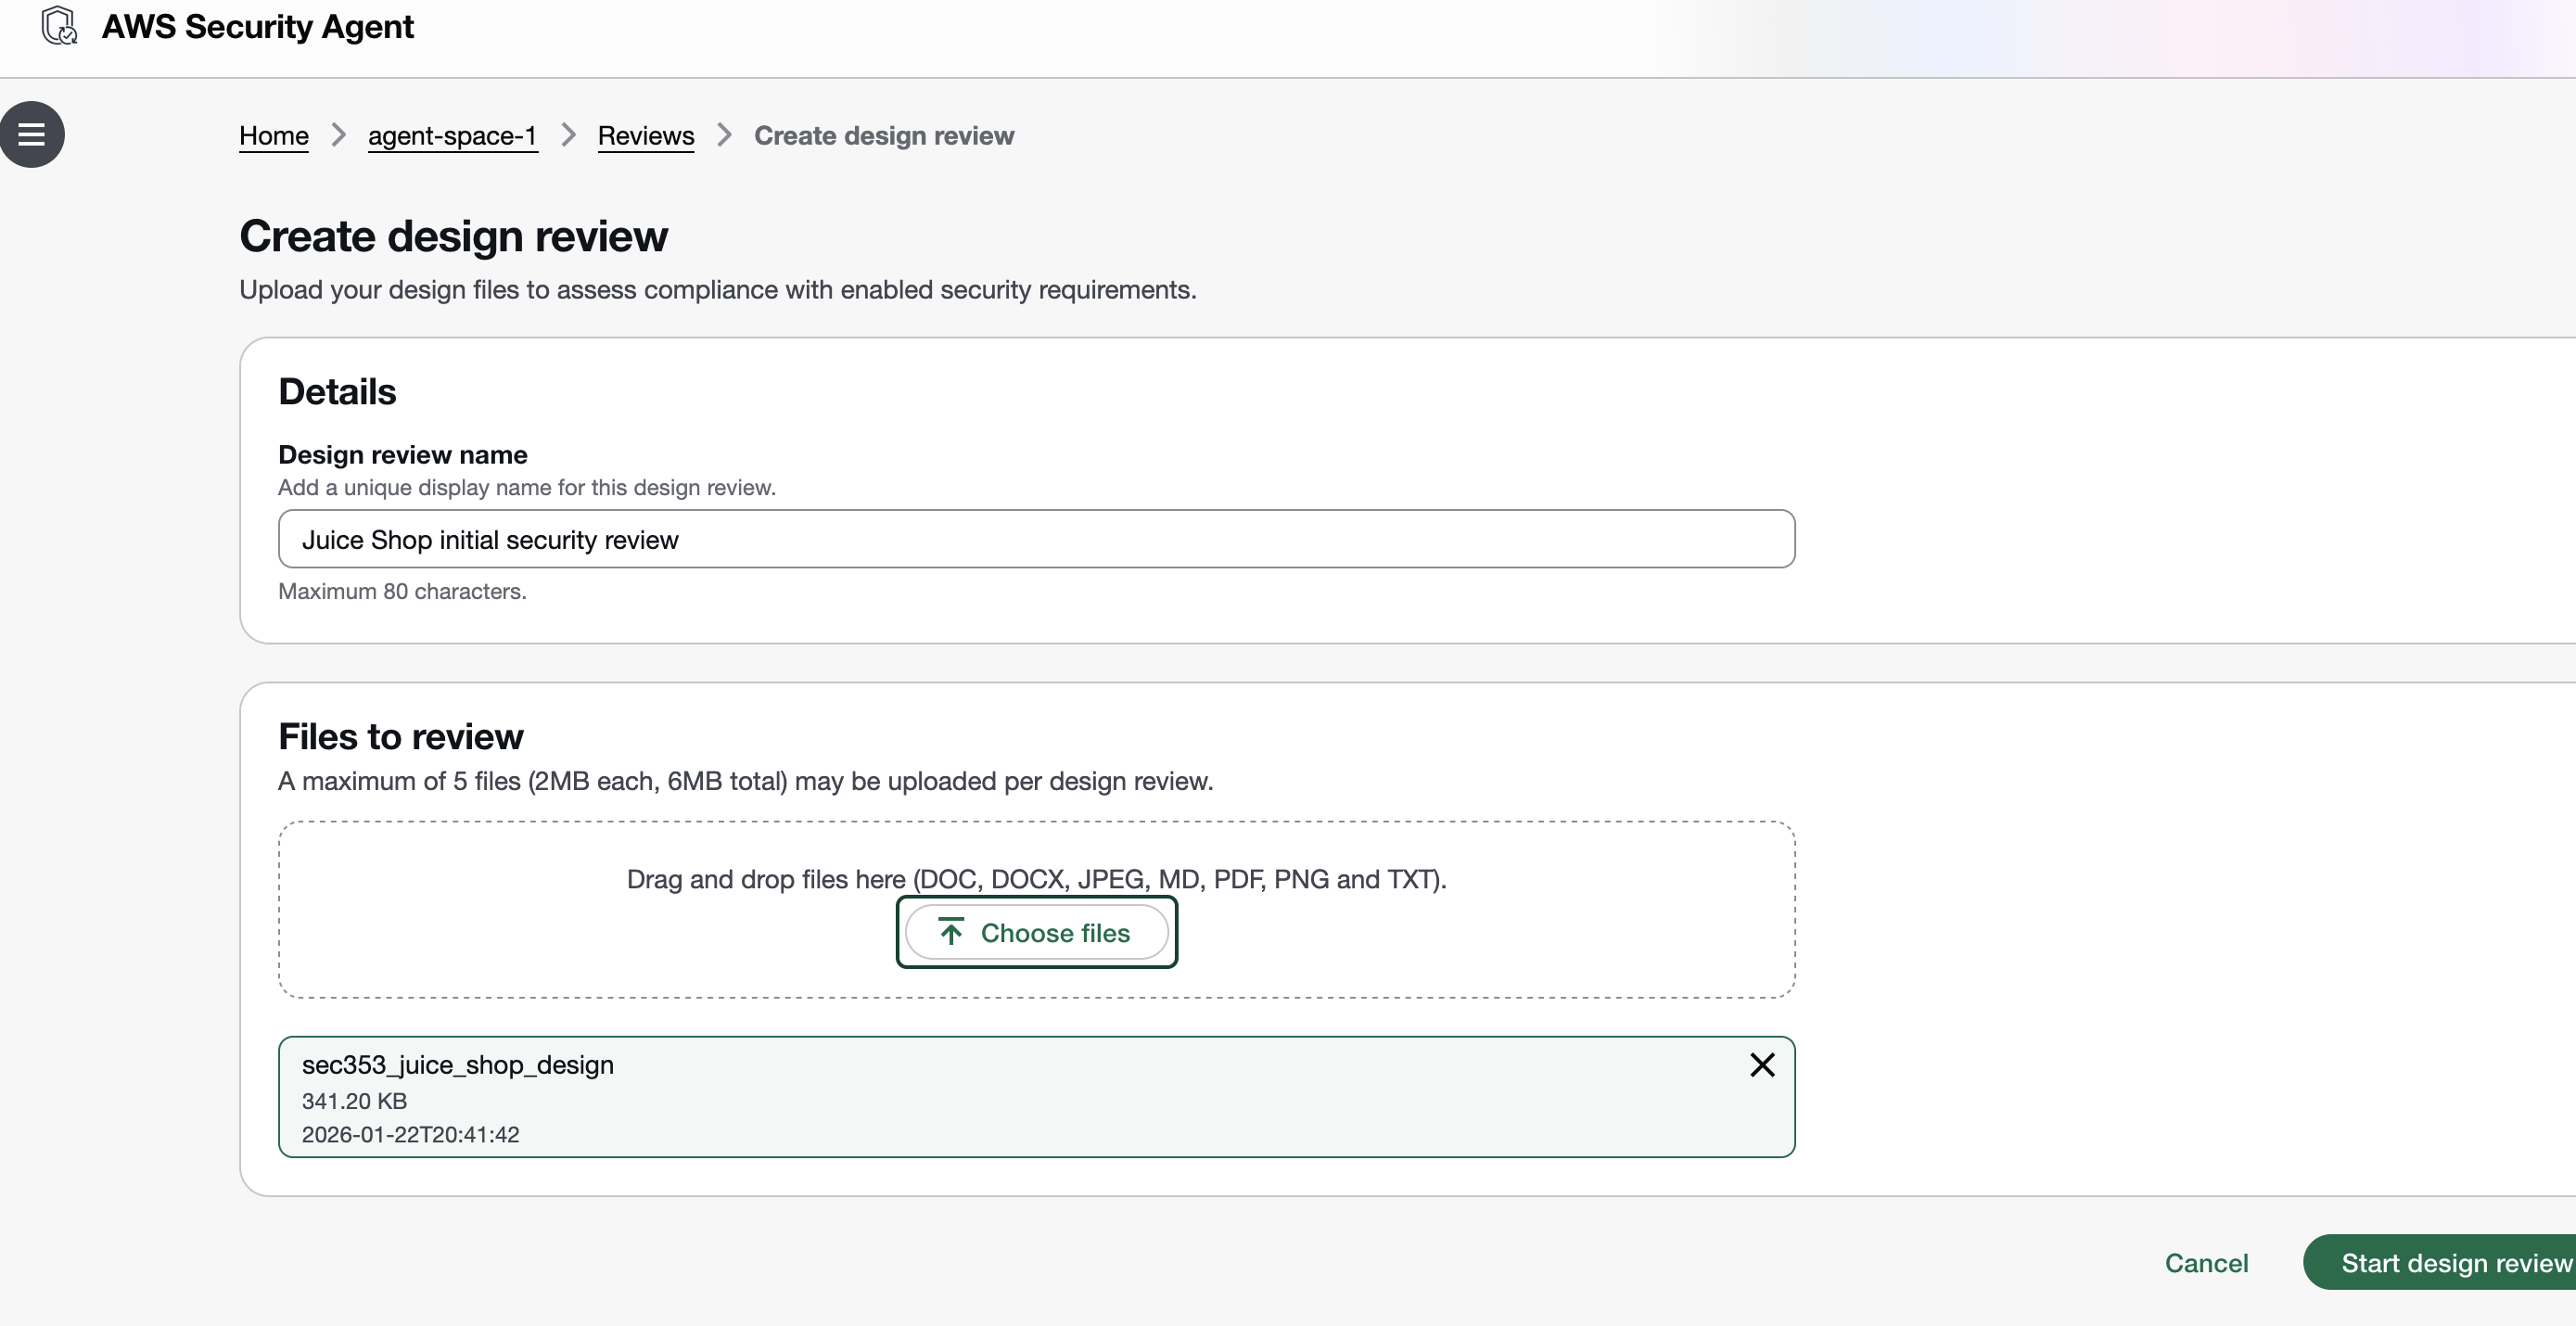This screenshot has height=1326, width=2576.
Task: Click the Home breadcrumb link
Action: [x=273, y=135]
